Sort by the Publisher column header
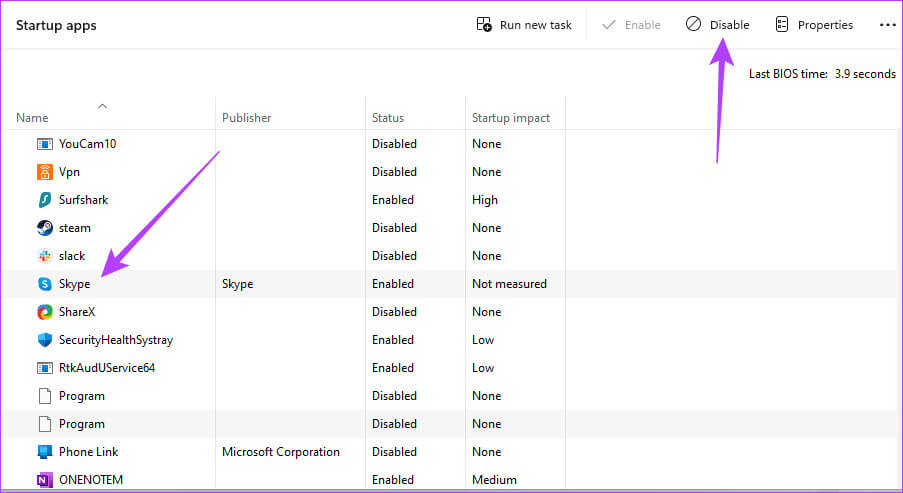This screenshot has width=903, height=493. click(x=246, y=117)
